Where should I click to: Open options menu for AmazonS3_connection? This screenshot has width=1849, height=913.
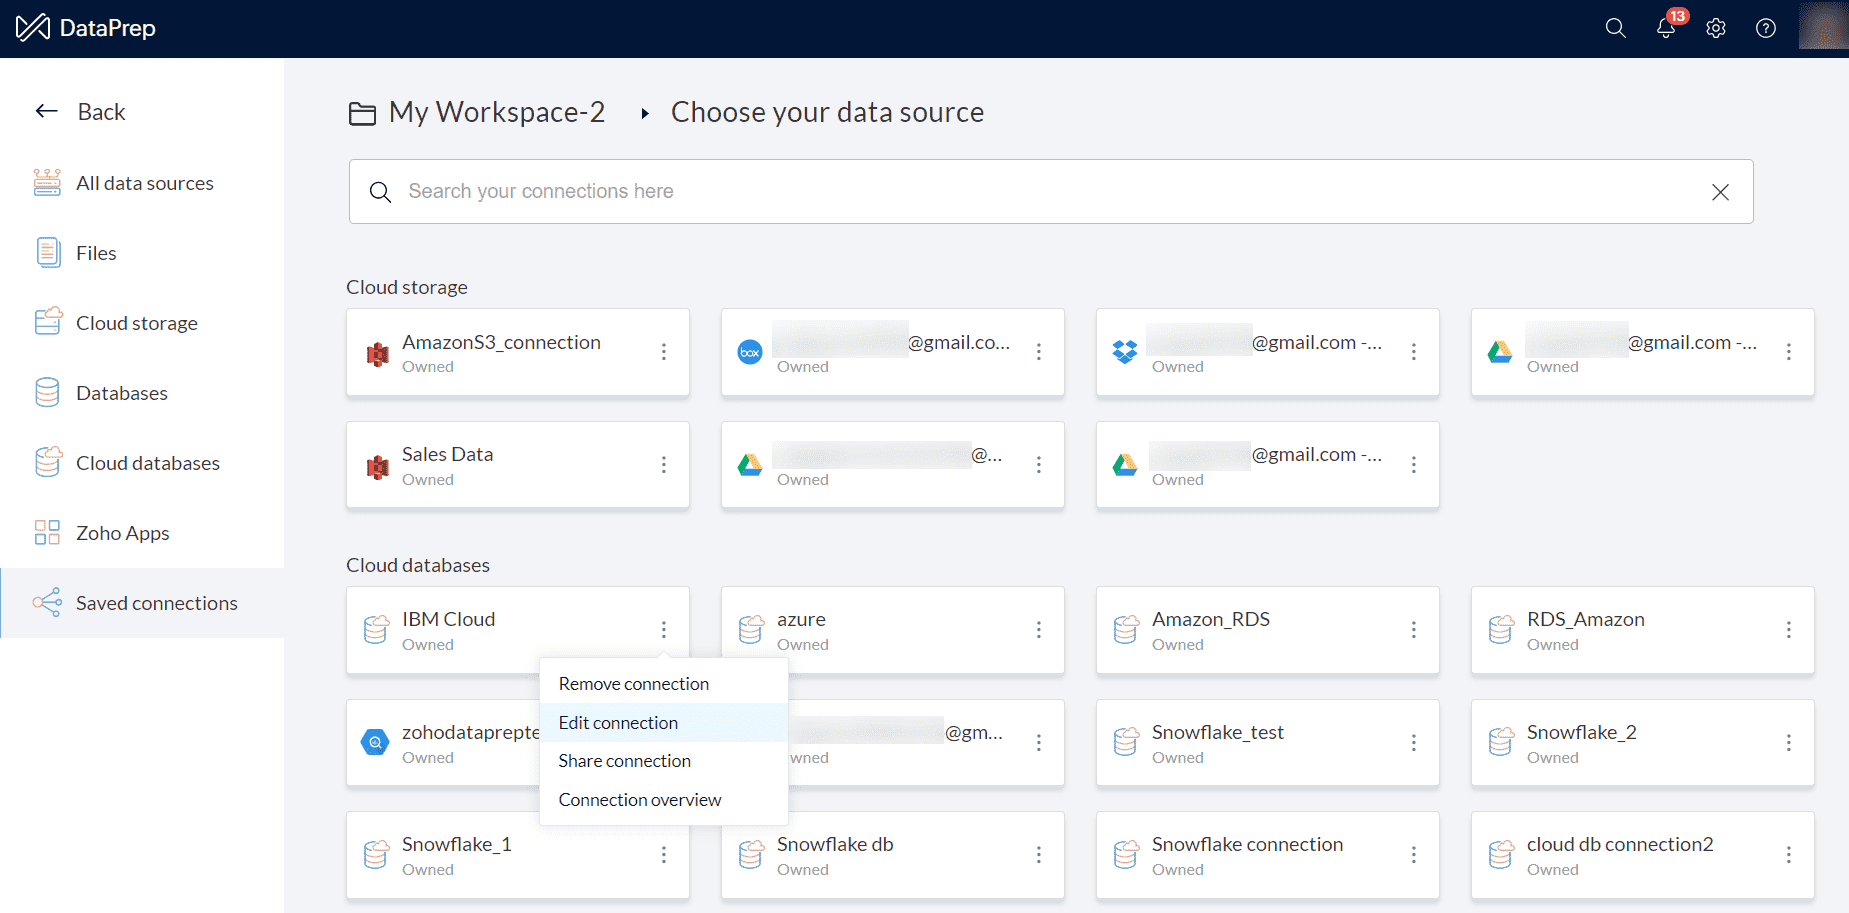664,352
